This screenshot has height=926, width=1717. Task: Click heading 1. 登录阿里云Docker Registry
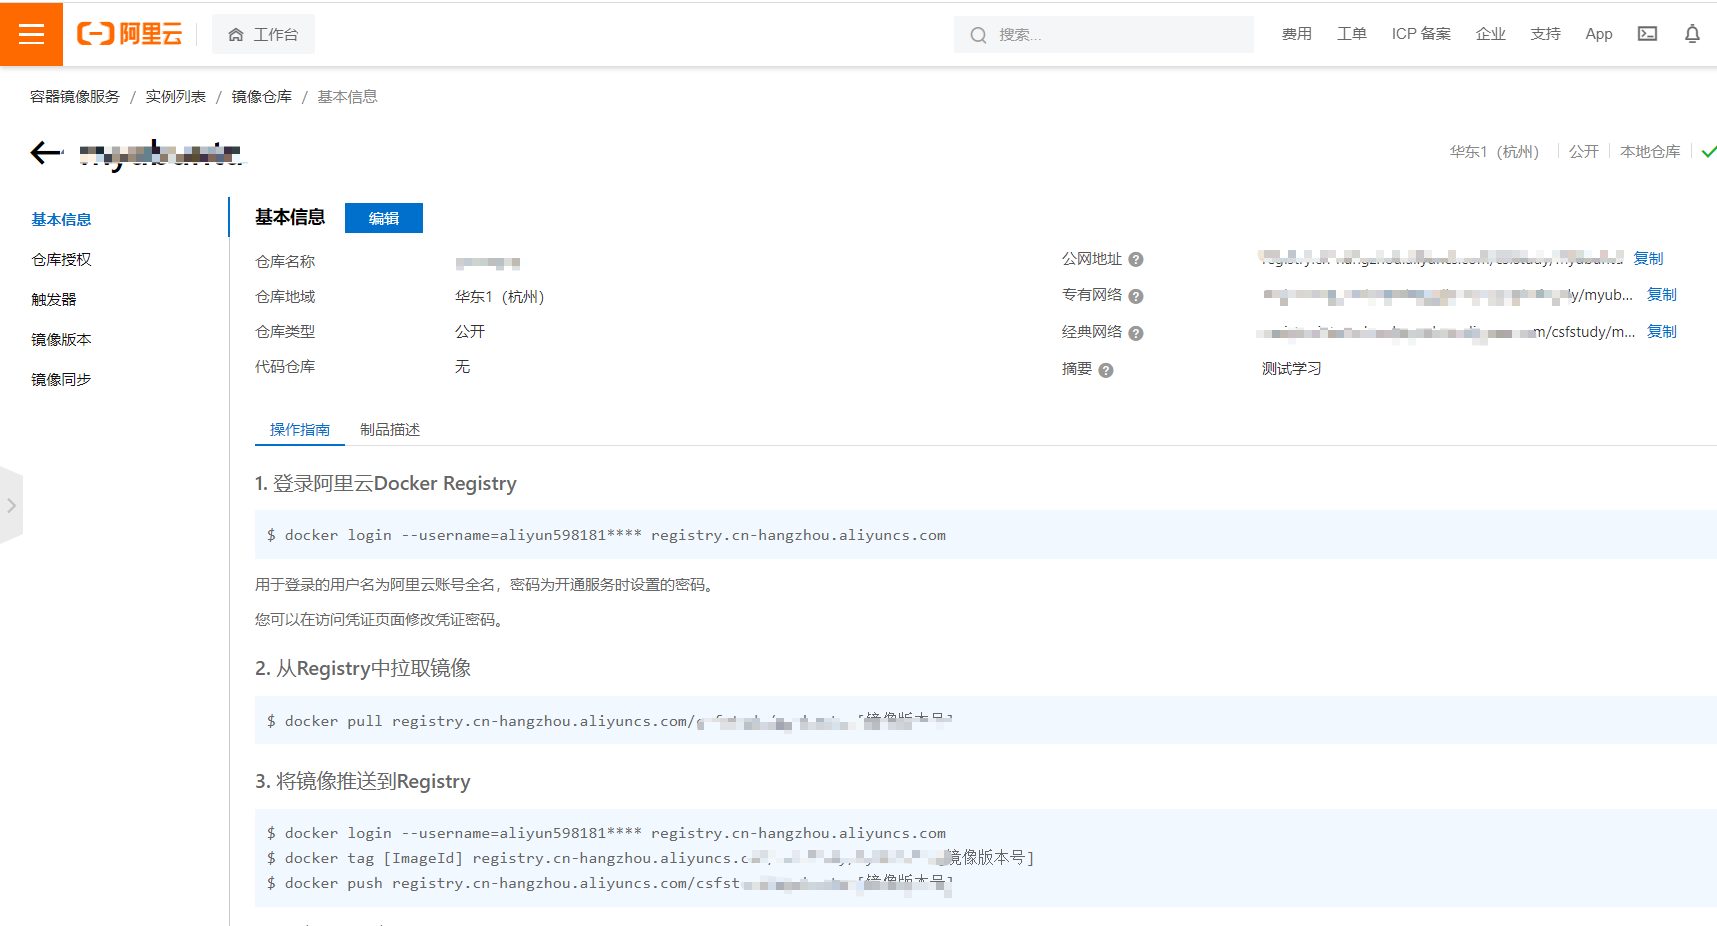[386, 484]
